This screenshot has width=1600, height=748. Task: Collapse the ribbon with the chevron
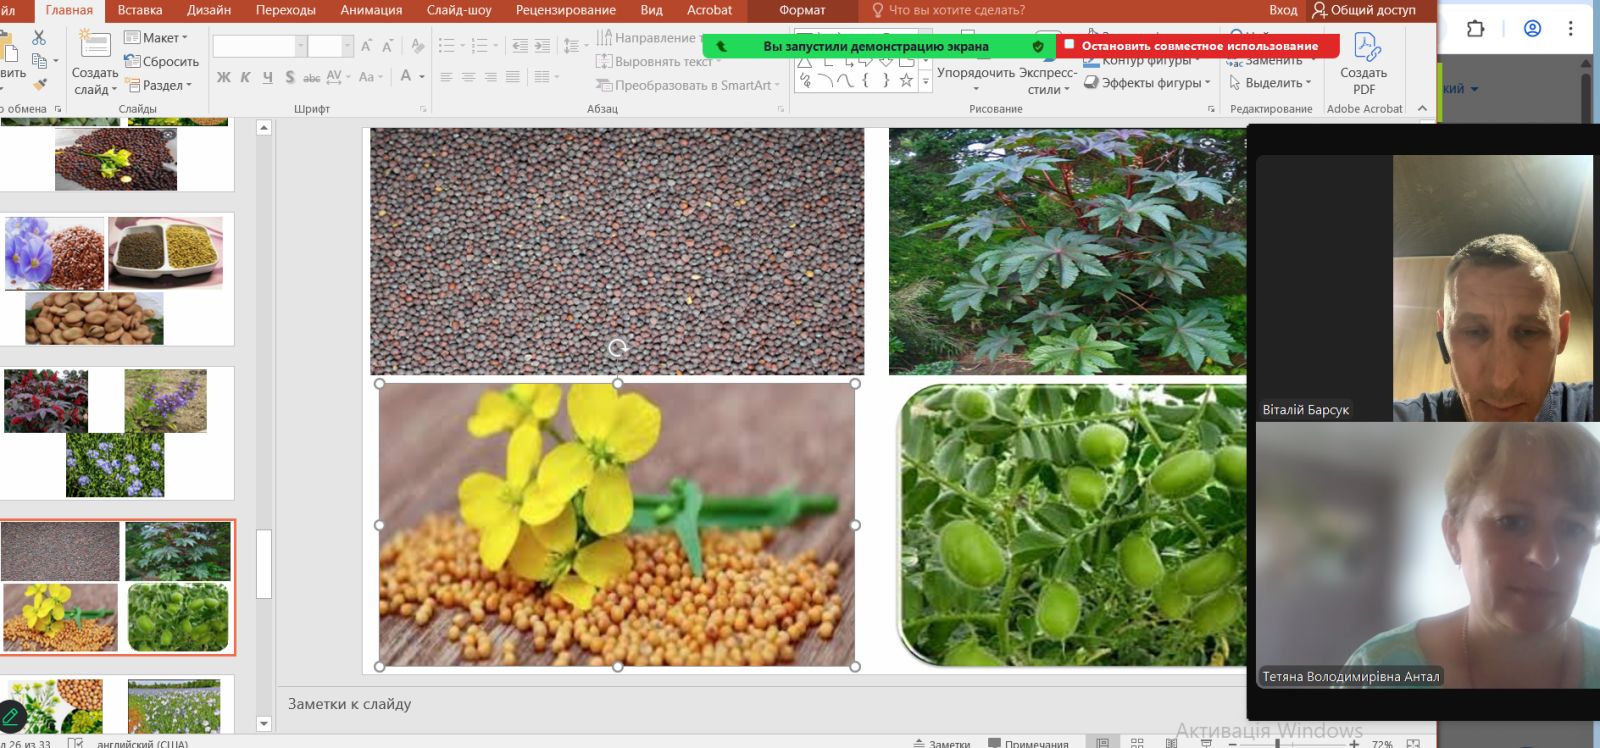tap(1422, 108)
